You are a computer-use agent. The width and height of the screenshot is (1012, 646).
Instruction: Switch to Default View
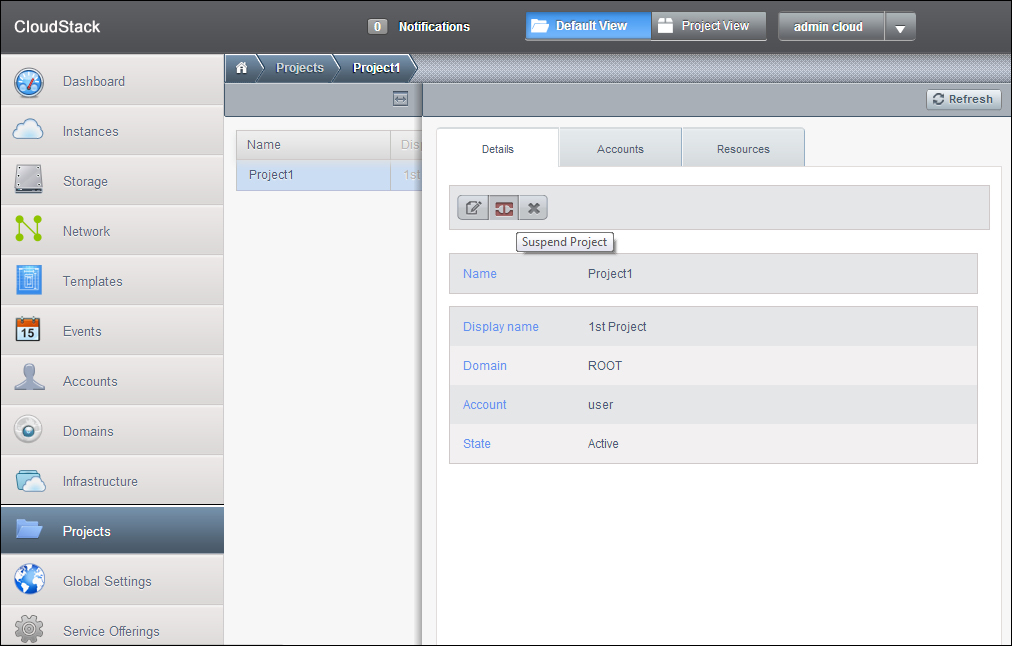tap(588, 26)
